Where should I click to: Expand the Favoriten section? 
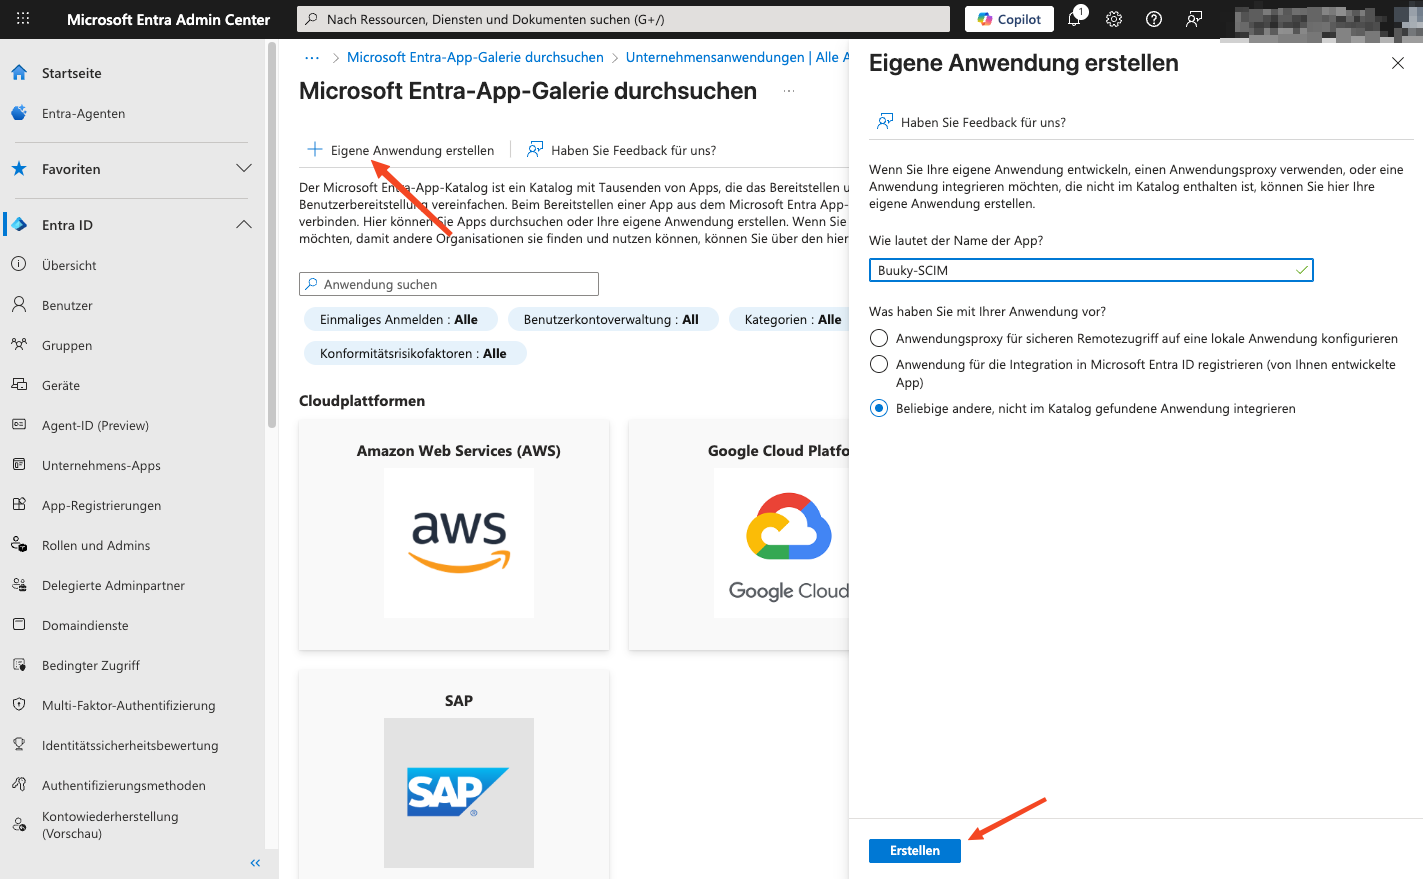point(243,169)
